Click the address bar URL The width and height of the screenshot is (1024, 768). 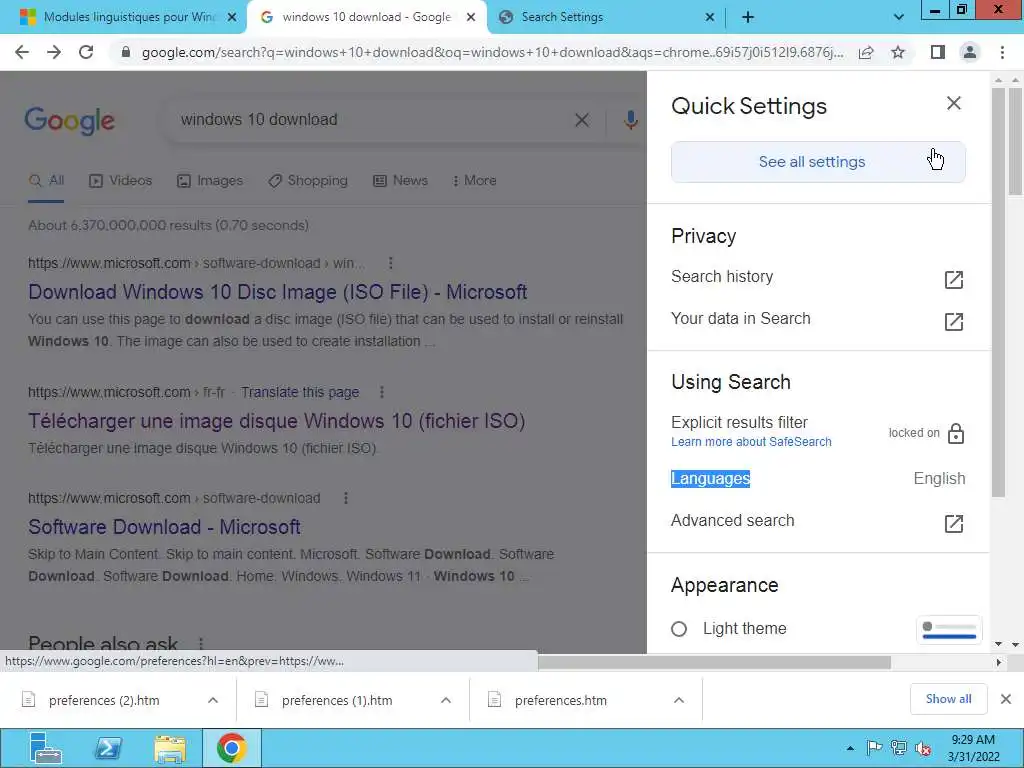tap(492, 52)
